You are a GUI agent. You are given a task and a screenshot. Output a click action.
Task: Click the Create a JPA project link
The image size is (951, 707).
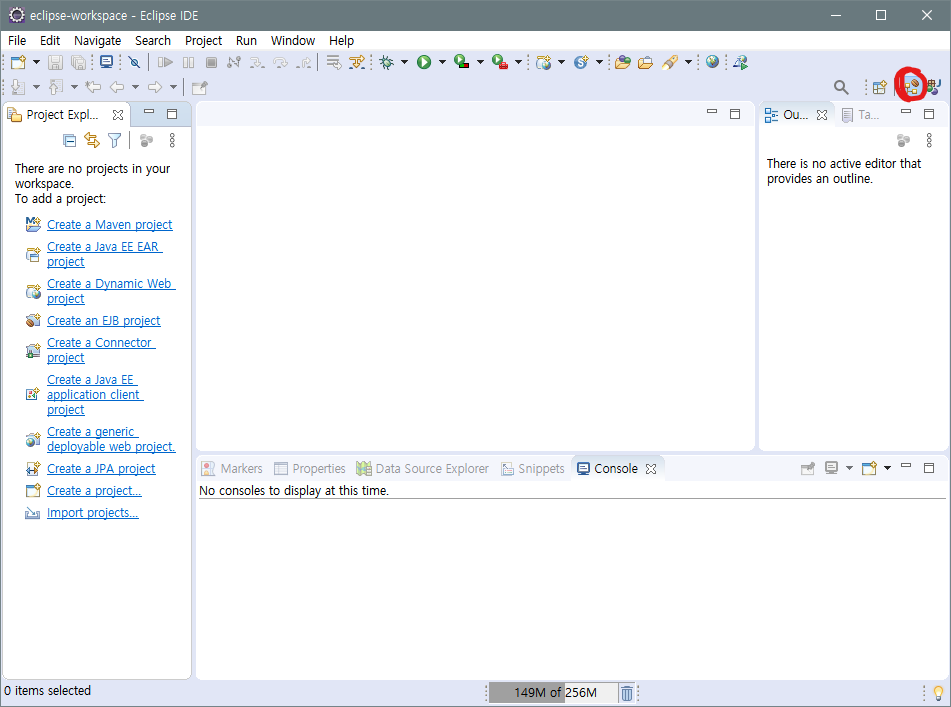[x=101, y=469]
